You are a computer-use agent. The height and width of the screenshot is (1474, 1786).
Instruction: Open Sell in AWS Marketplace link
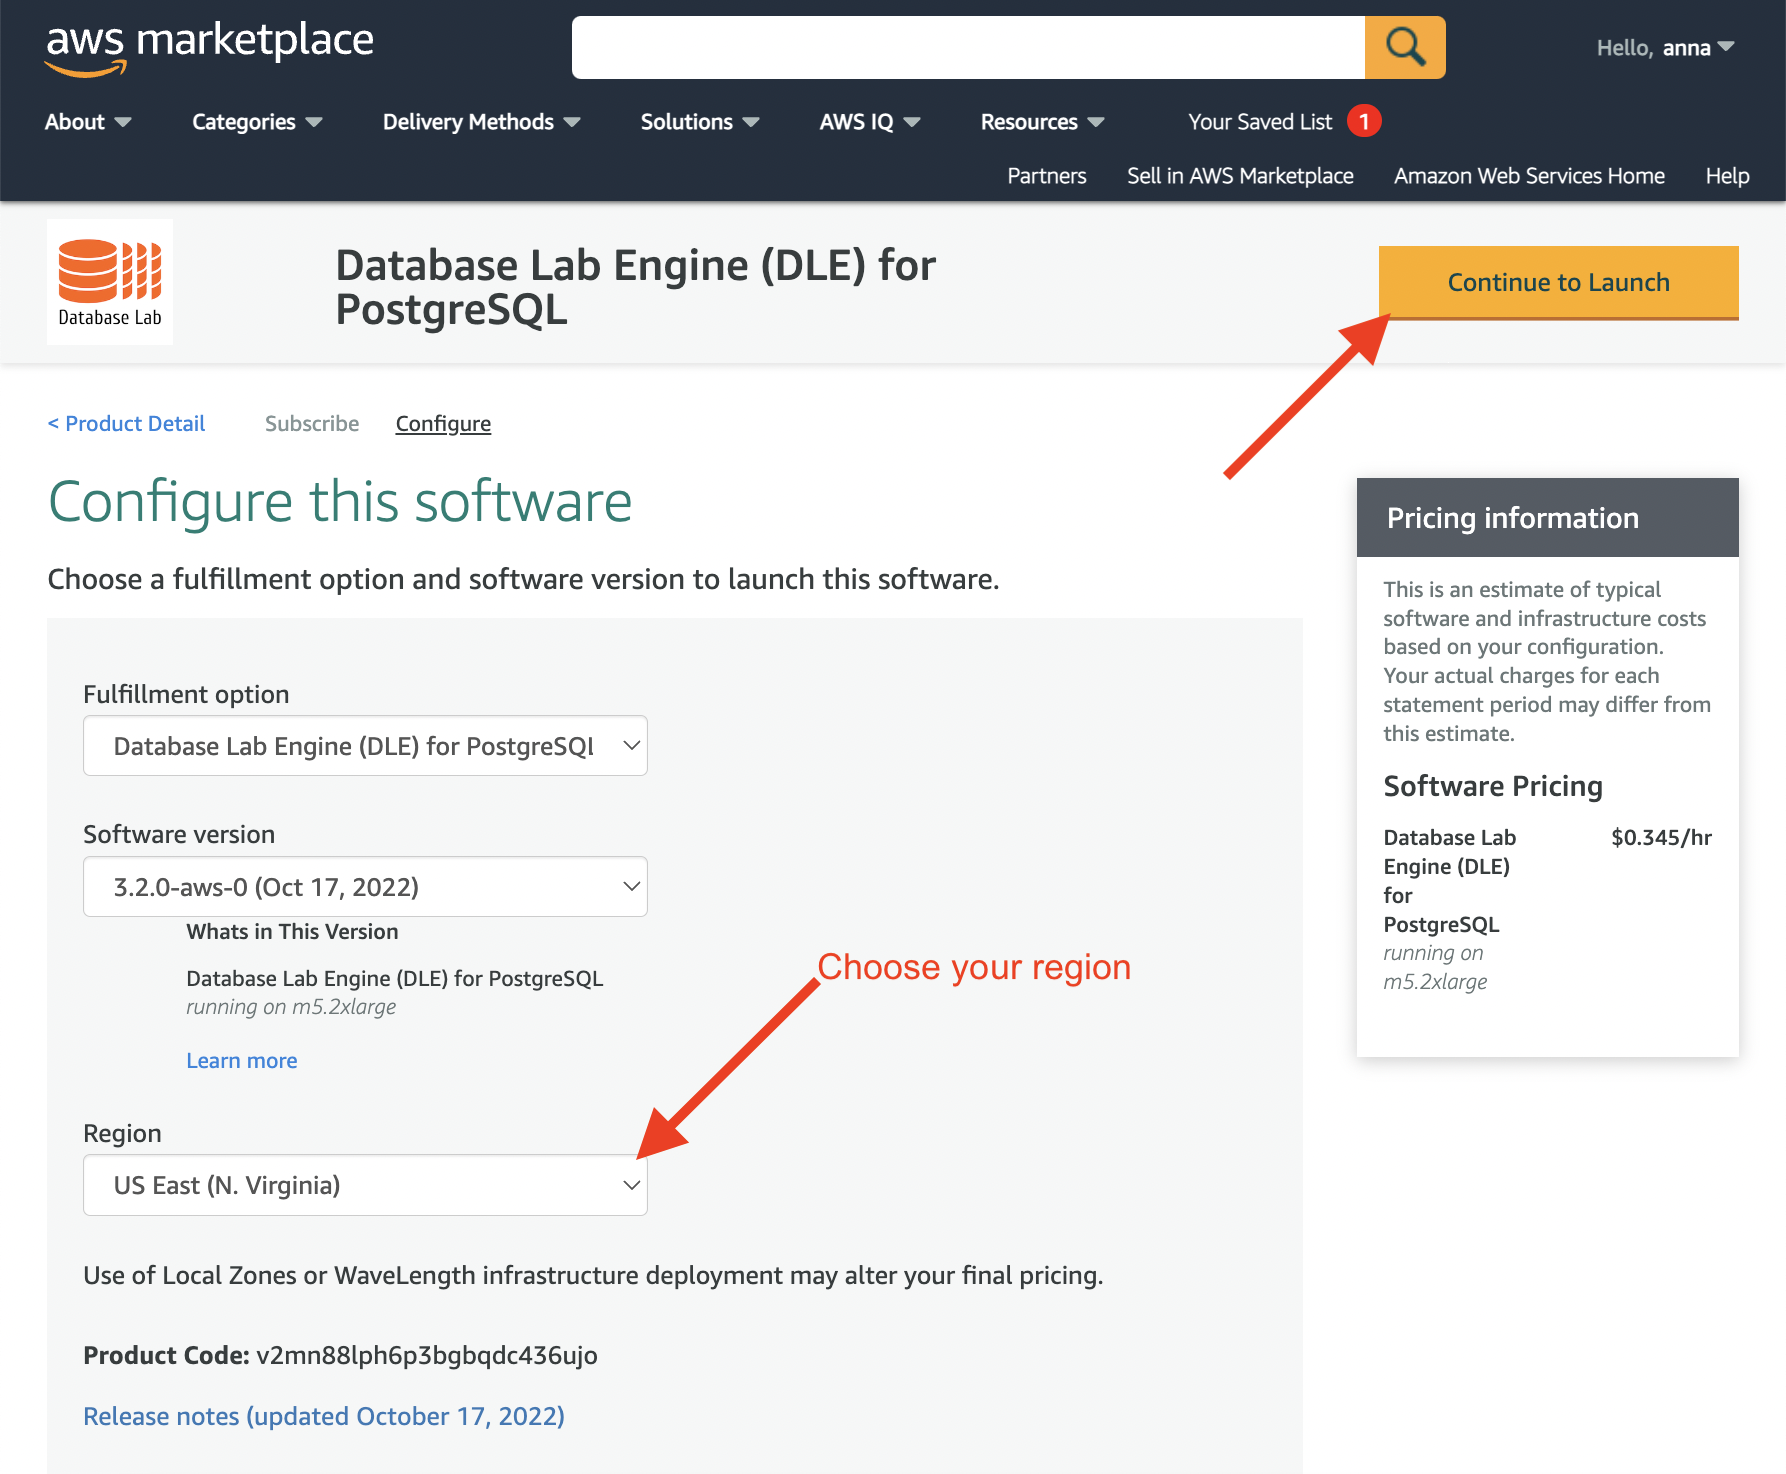click(1240, 176)
